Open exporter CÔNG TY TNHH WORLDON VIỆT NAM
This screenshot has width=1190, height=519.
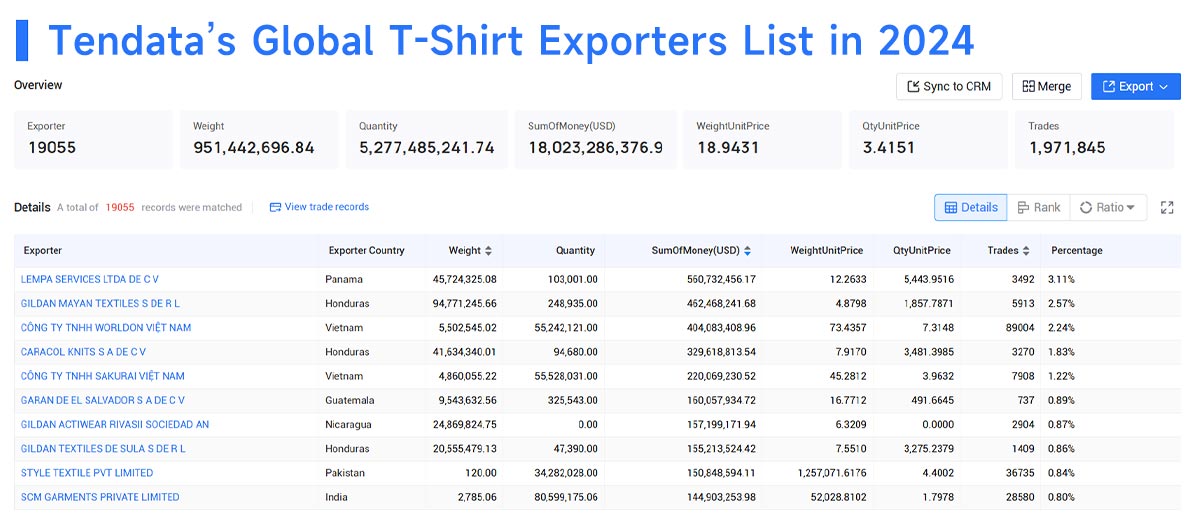click(106, 328)
